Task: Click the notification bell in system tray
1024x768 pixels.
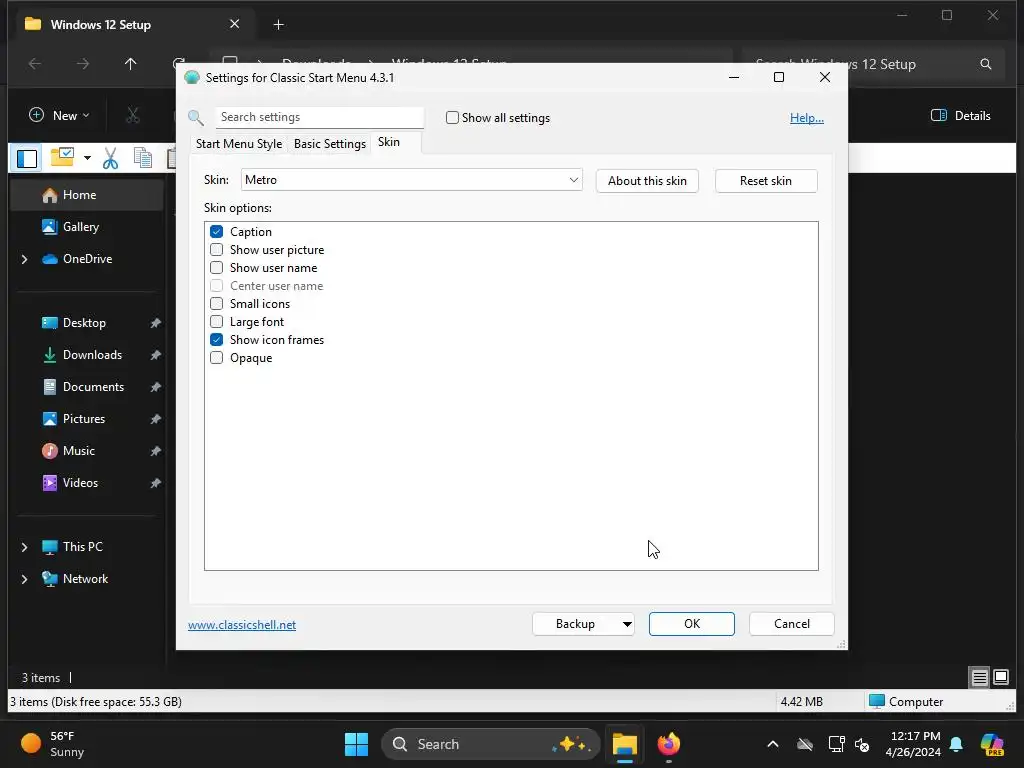Action: [956, 744]
